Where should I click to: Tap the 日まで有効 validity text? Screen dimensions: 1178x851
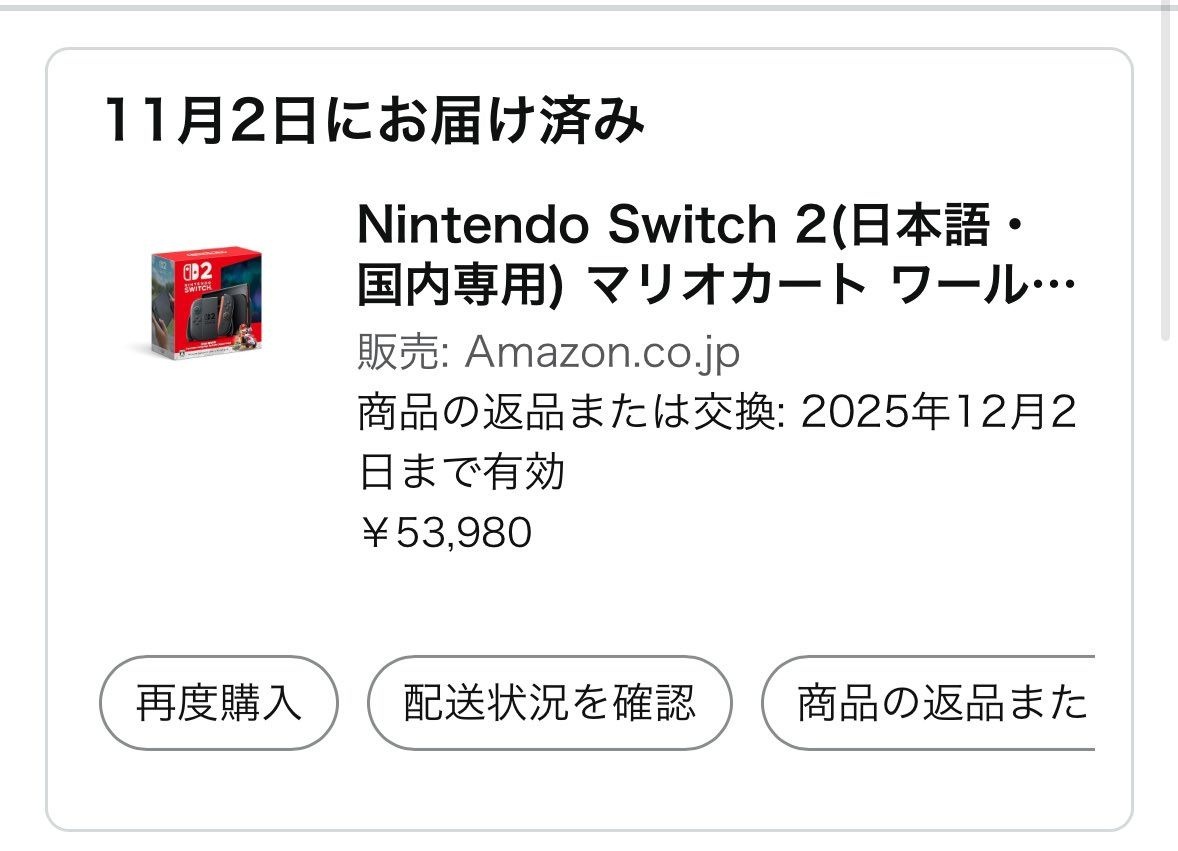tap(462, 472)
